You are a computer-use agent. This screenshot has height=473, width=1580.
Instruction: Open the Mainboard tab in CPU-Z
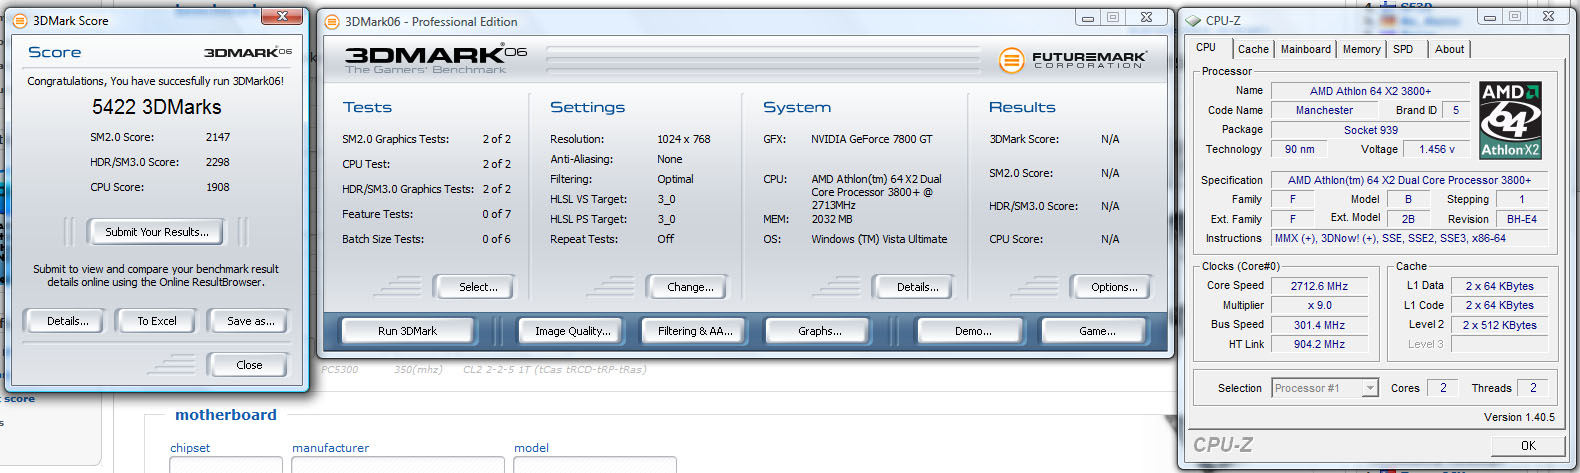1306,49
